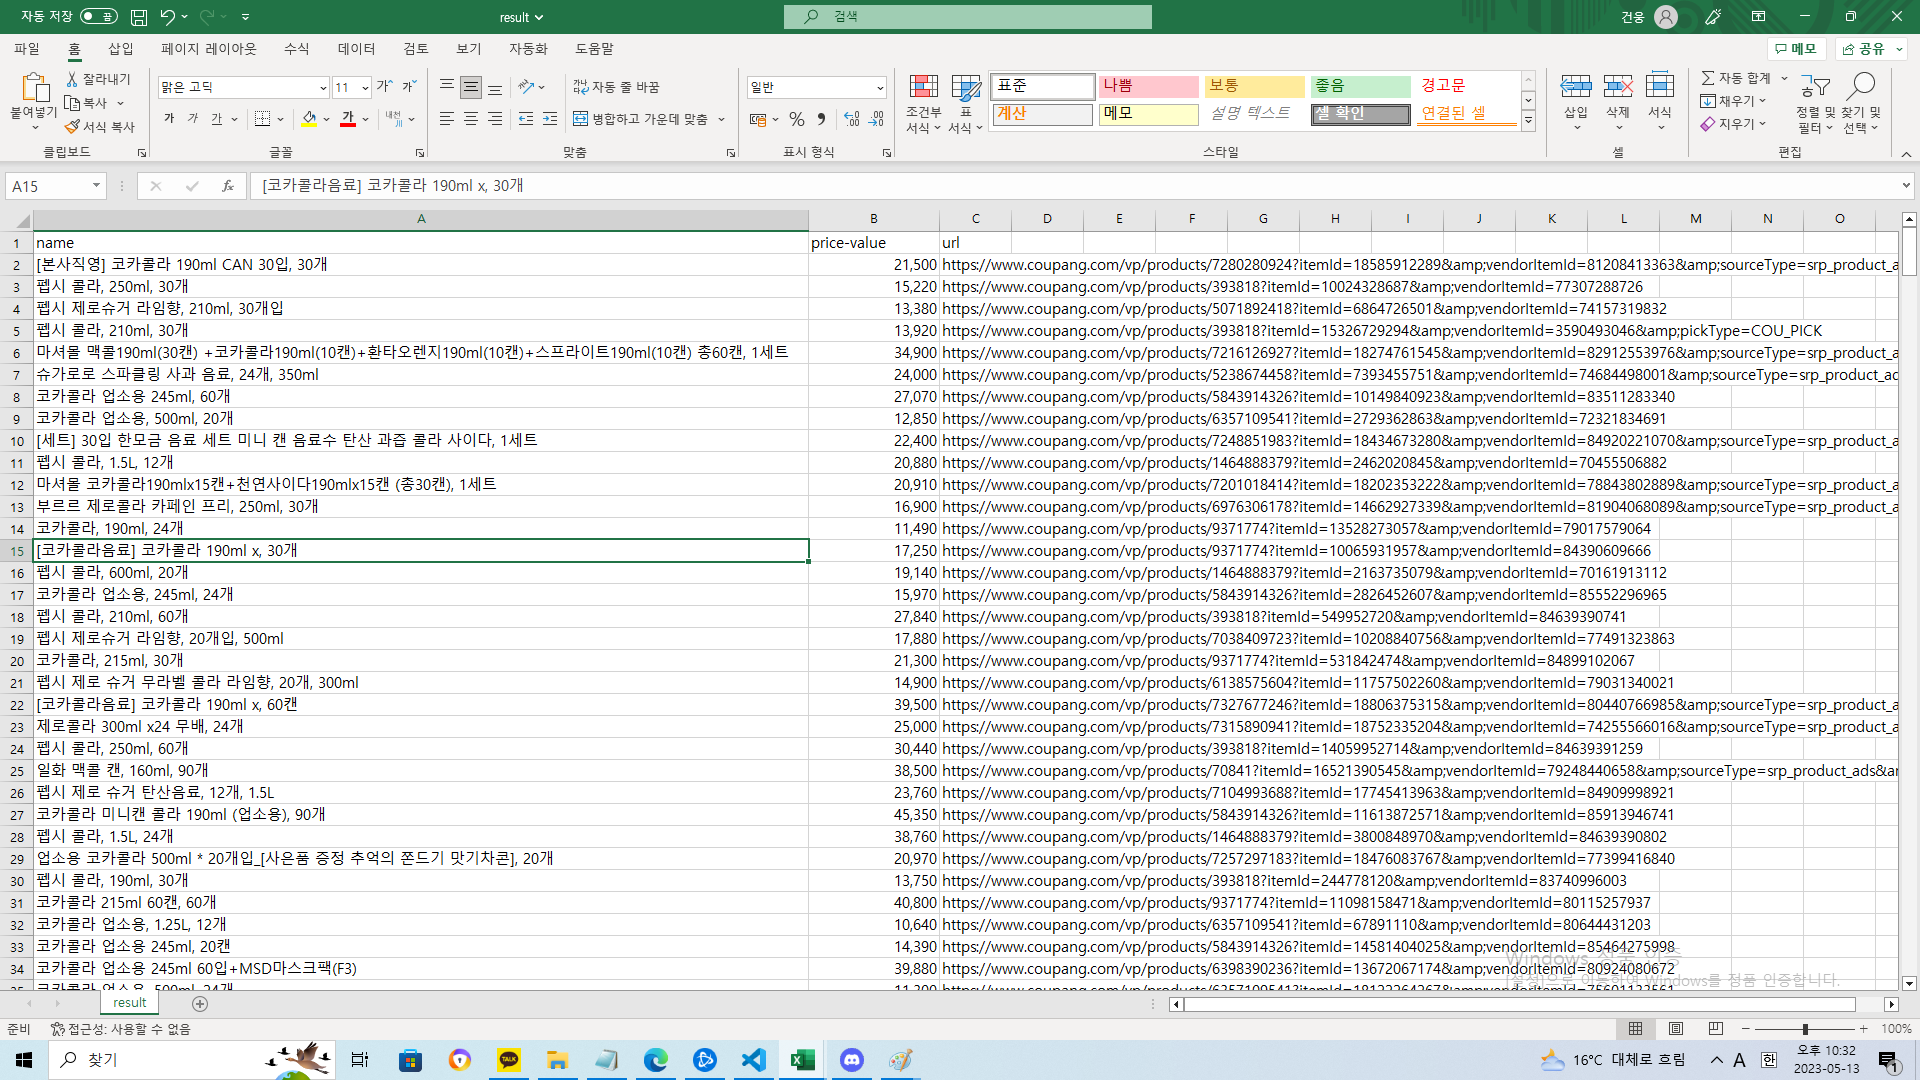
Task: Click Merge and Center (병합하고 가운데 맞춤)
Action: tap(640, 119)
